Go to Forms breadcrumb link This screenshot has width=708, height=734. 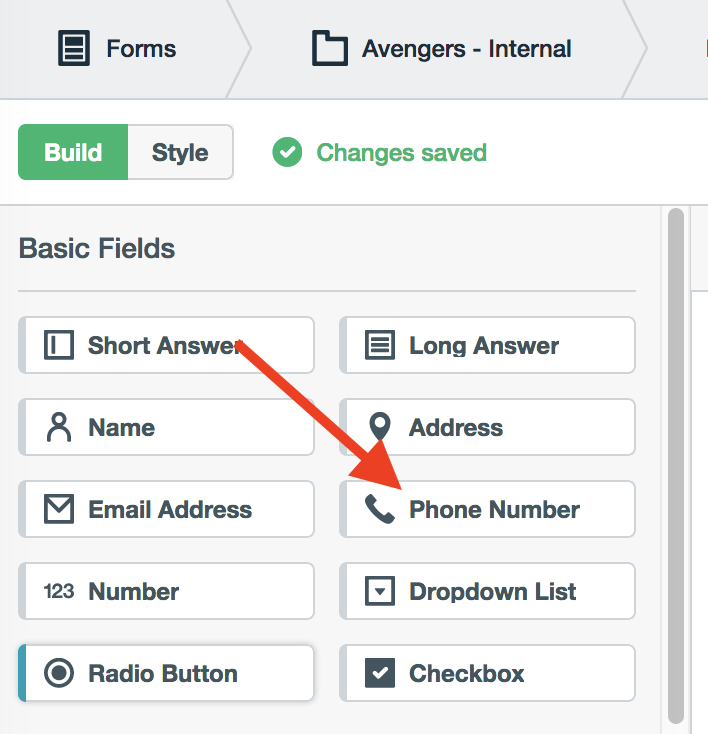point(141,48)
